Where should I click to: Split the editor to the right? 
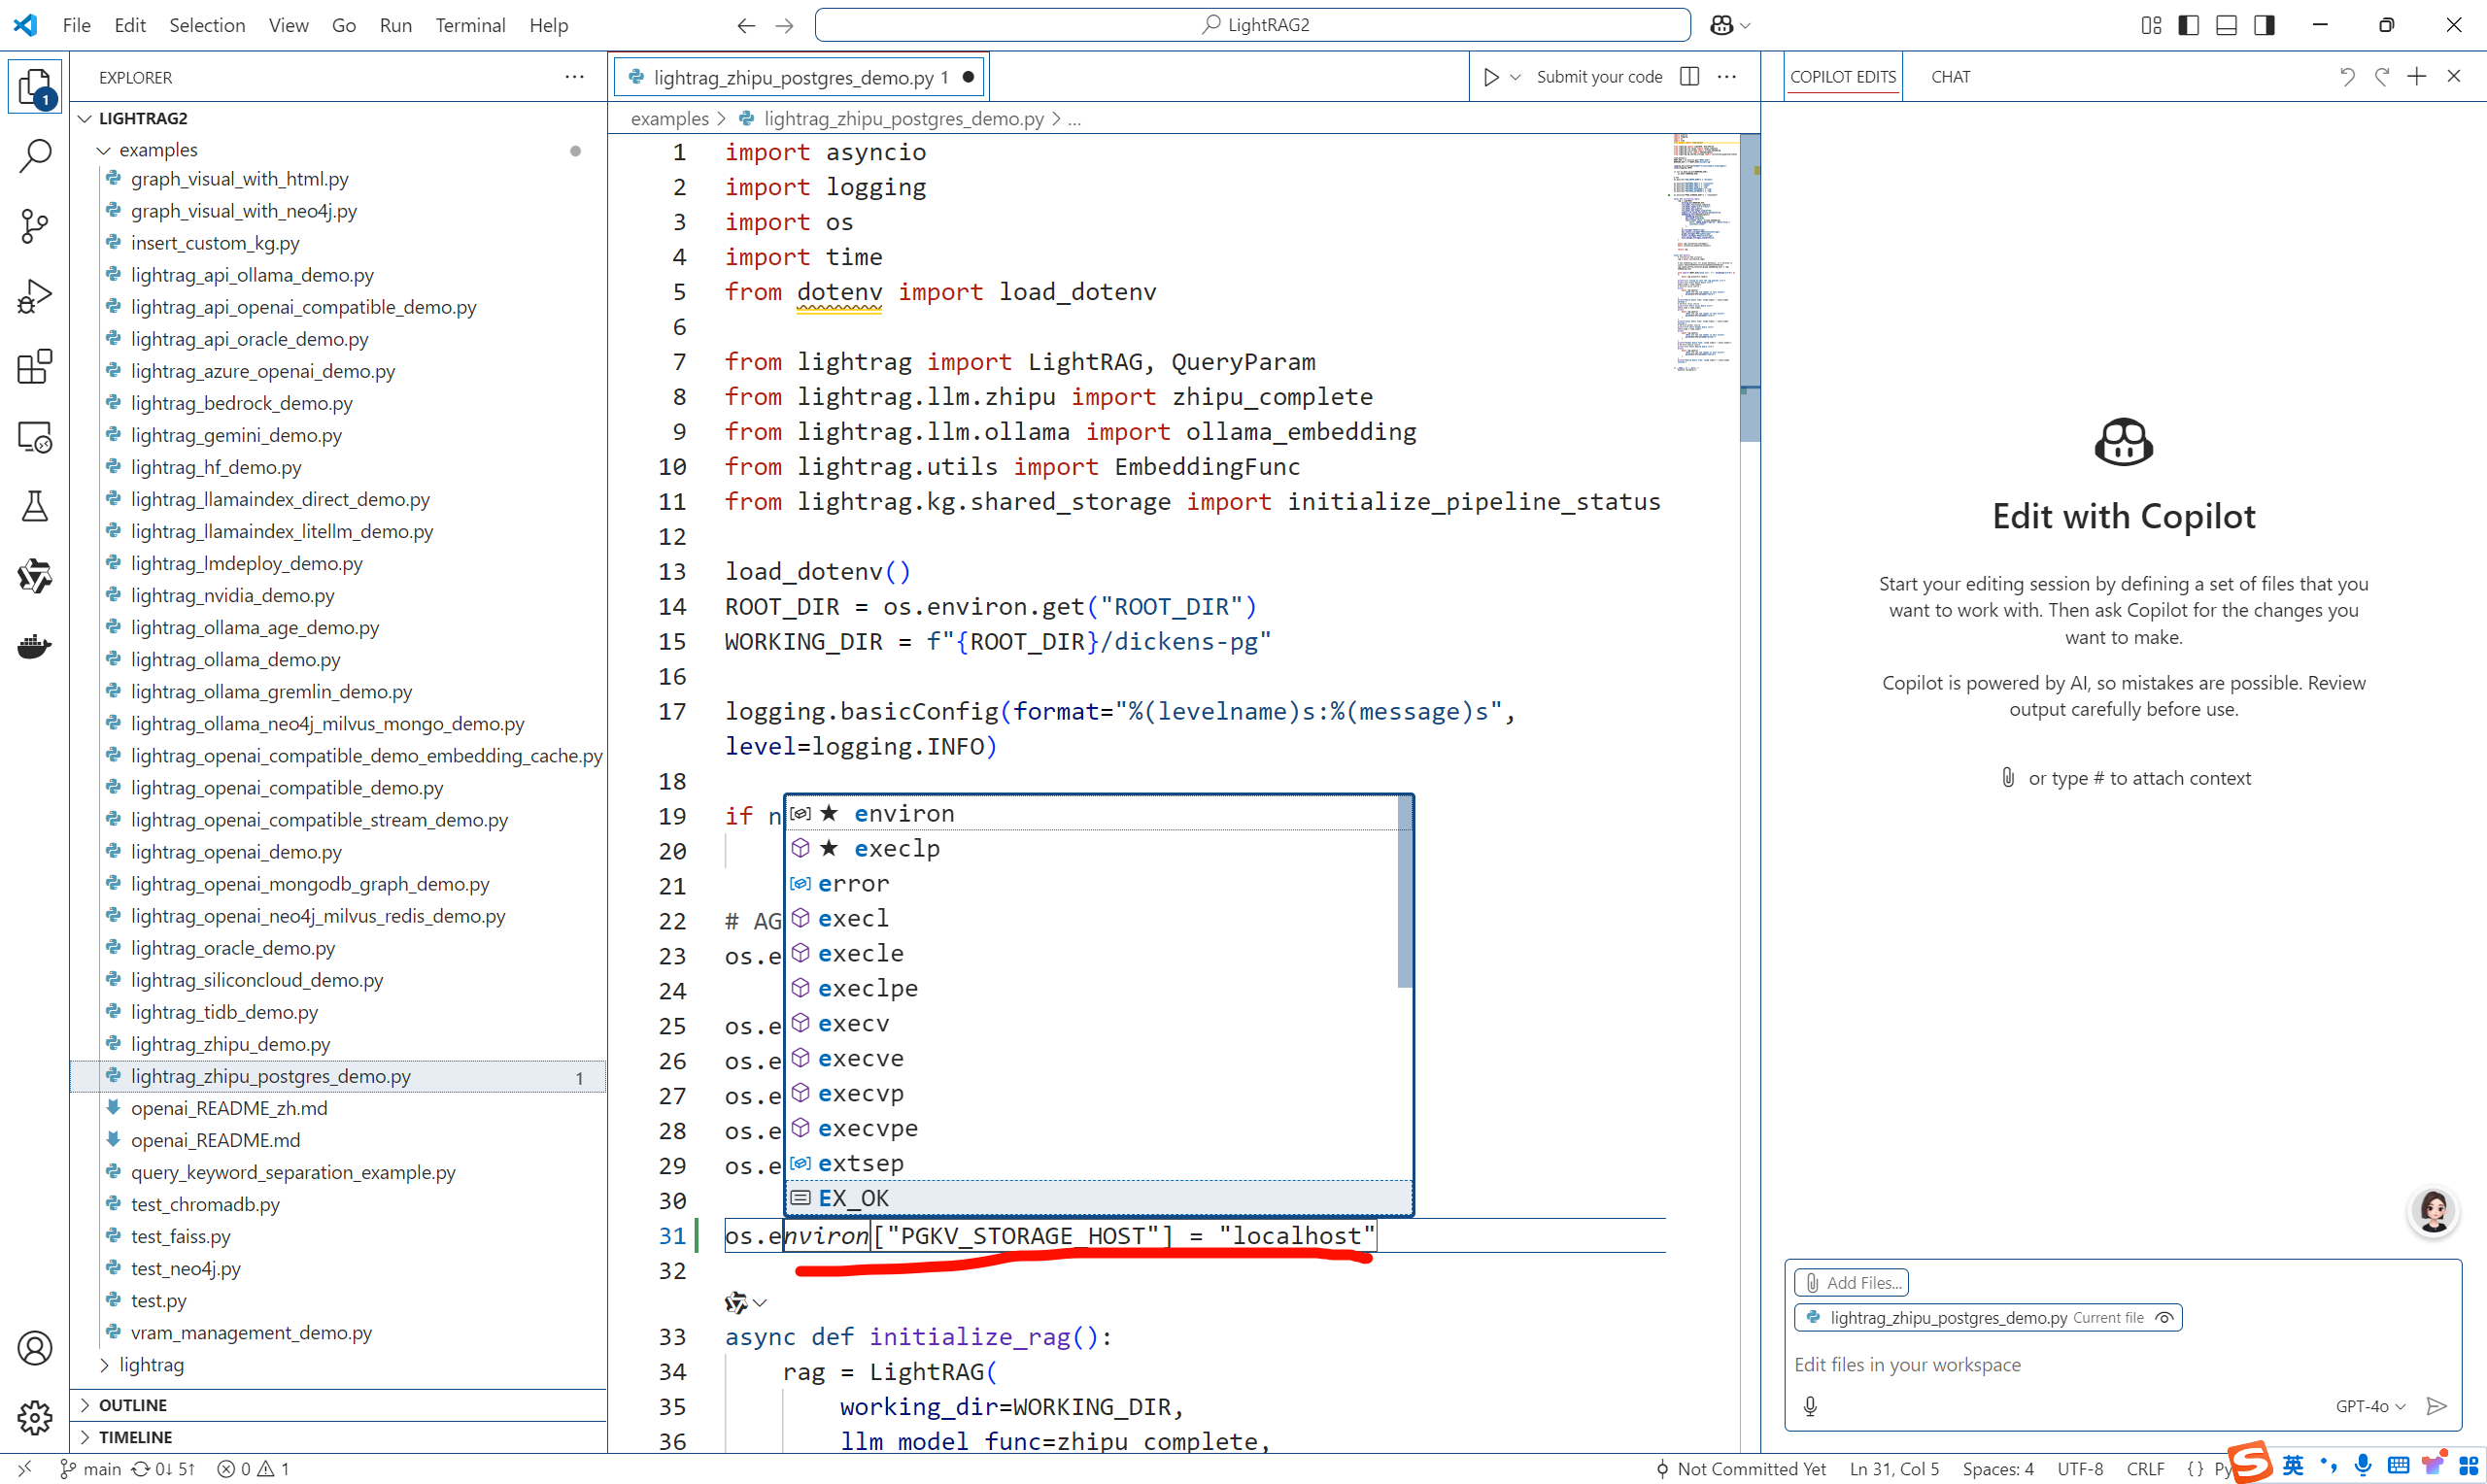point(1689,77)
